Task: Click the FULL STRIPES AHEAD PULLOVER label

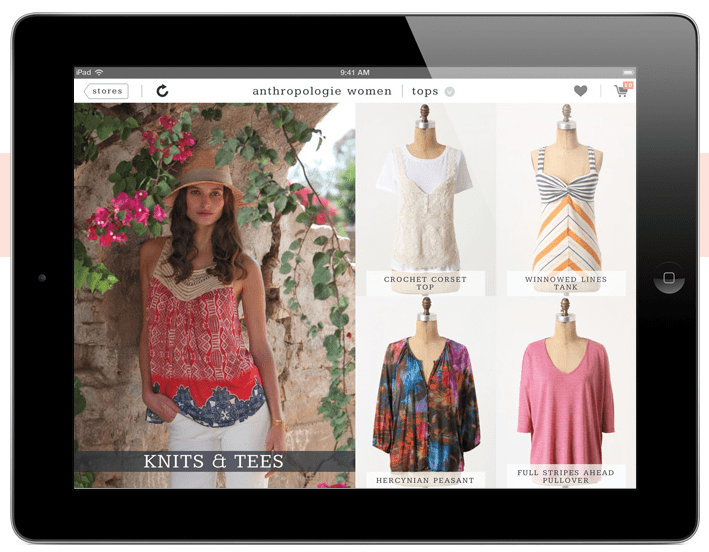Action: tap(566, 476)
